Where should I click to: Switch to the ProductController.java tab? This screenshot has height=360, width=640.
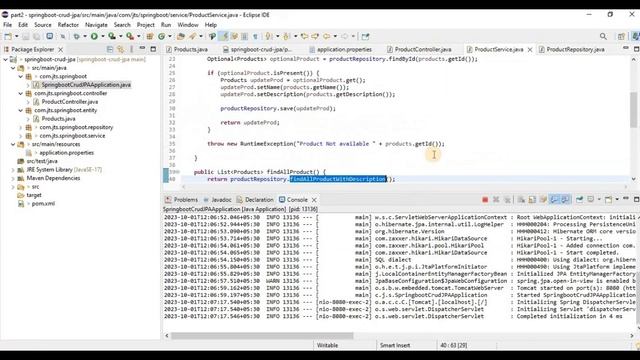point(419,49)
